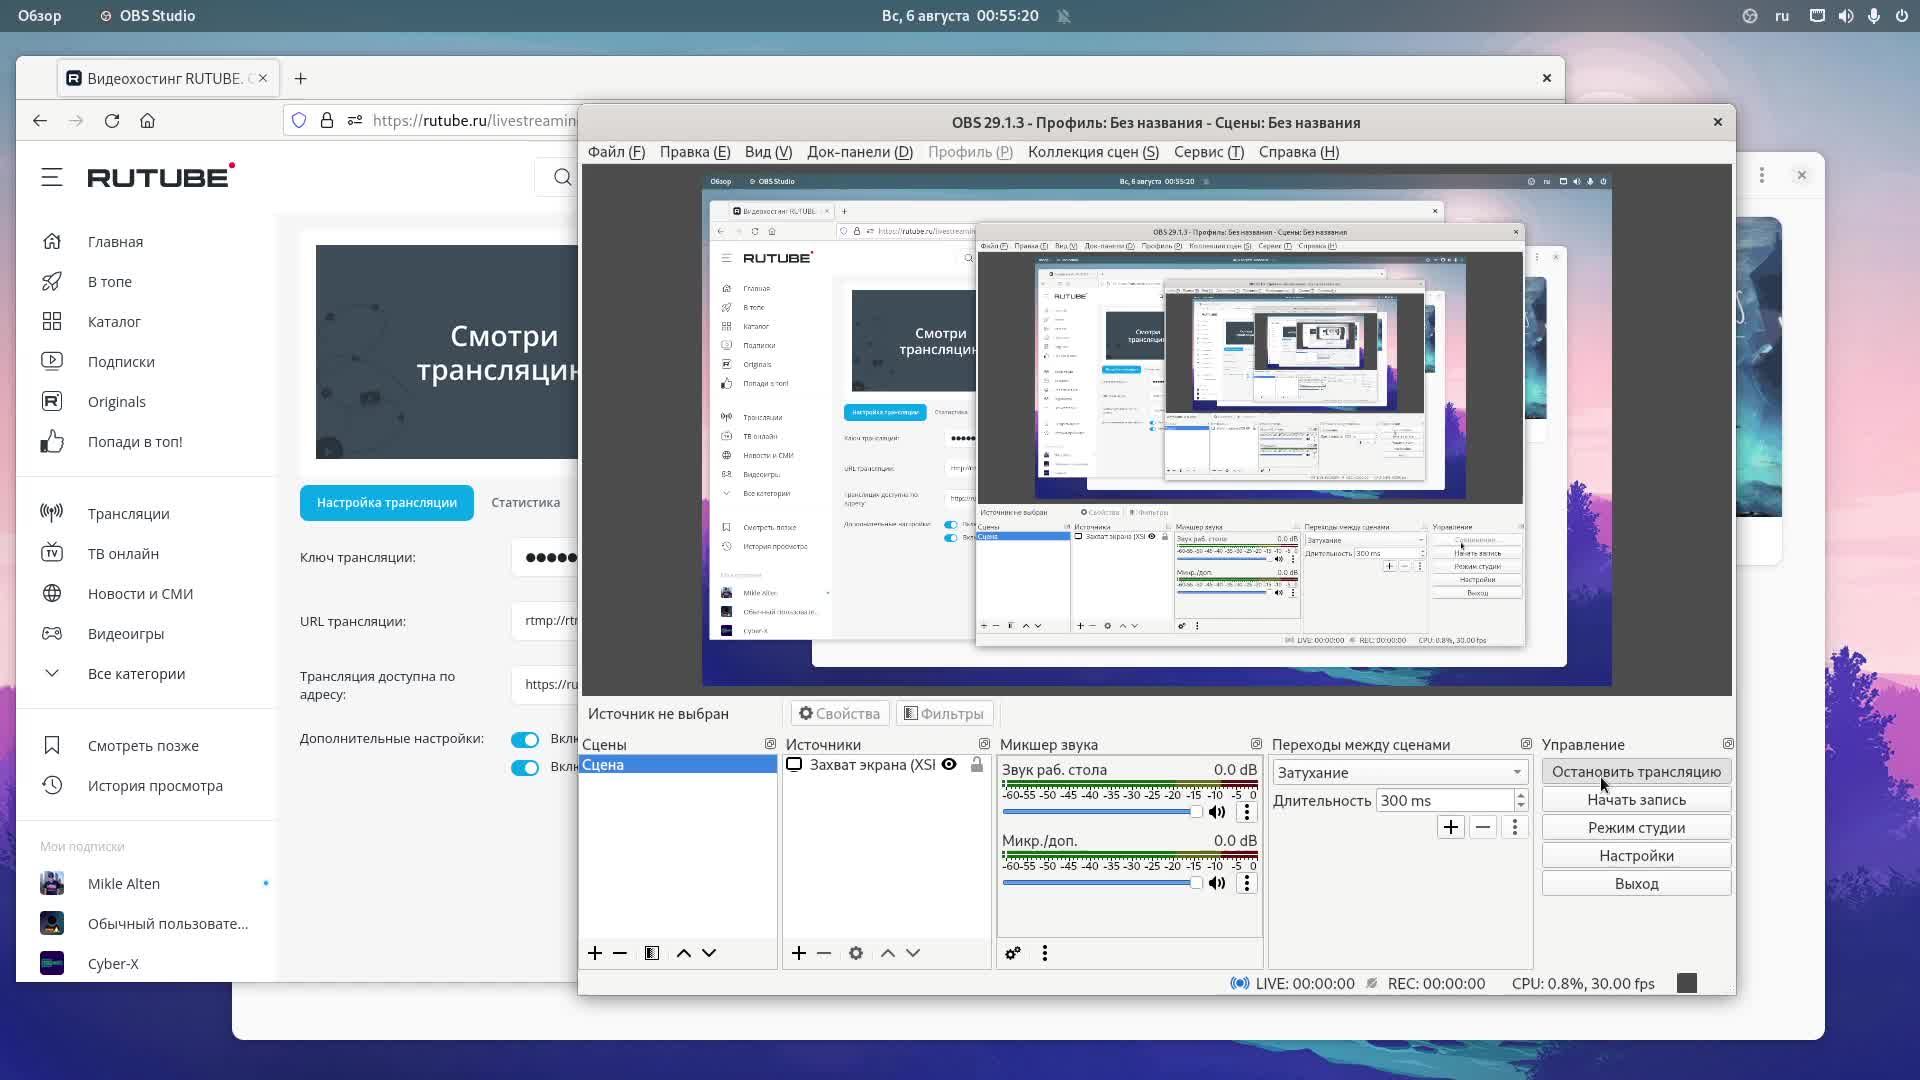Pop out Scenes dock panel icon
Screen dimensions: 1920x1080
point(770,744)
